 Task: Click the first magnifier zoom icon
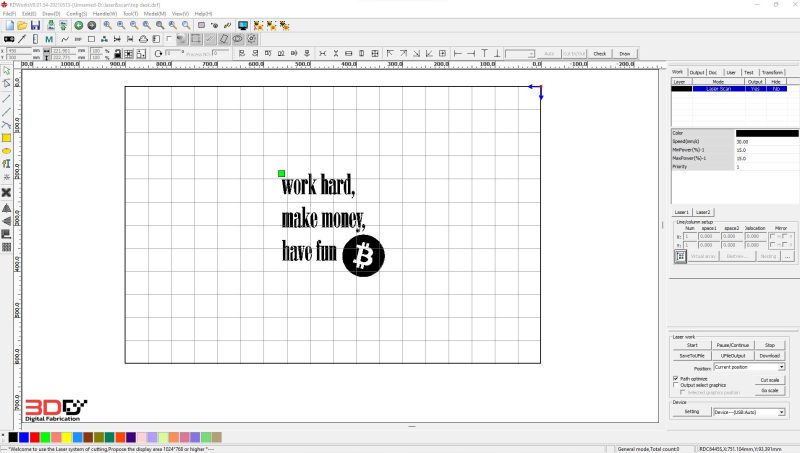[x=108, y=26]
